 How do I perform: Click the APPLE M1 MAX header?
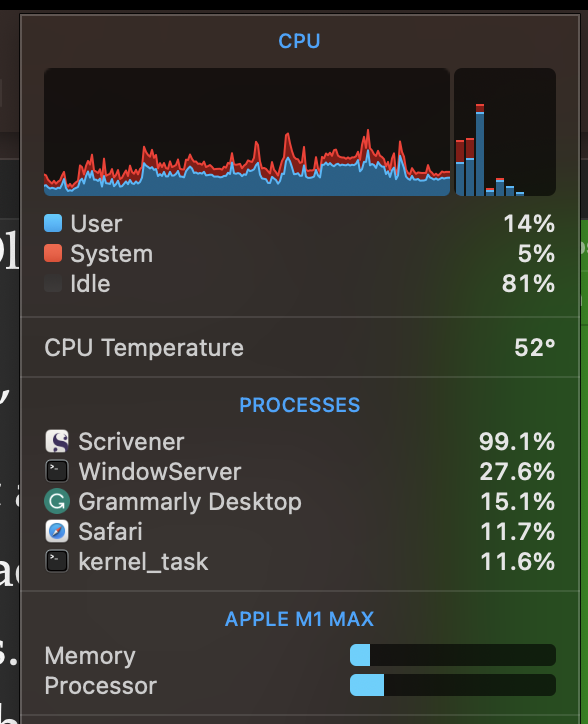coord(299,619)
